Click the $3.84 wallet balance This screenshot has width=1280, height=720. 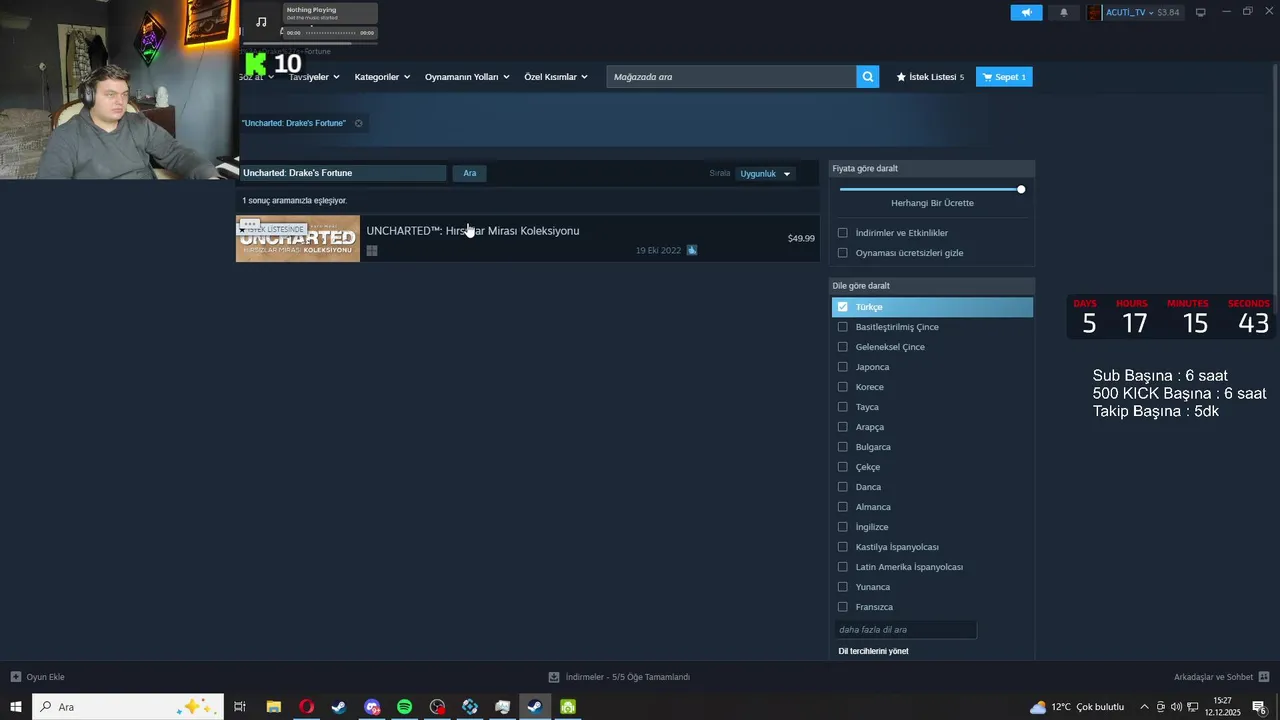coord(1168,13)
